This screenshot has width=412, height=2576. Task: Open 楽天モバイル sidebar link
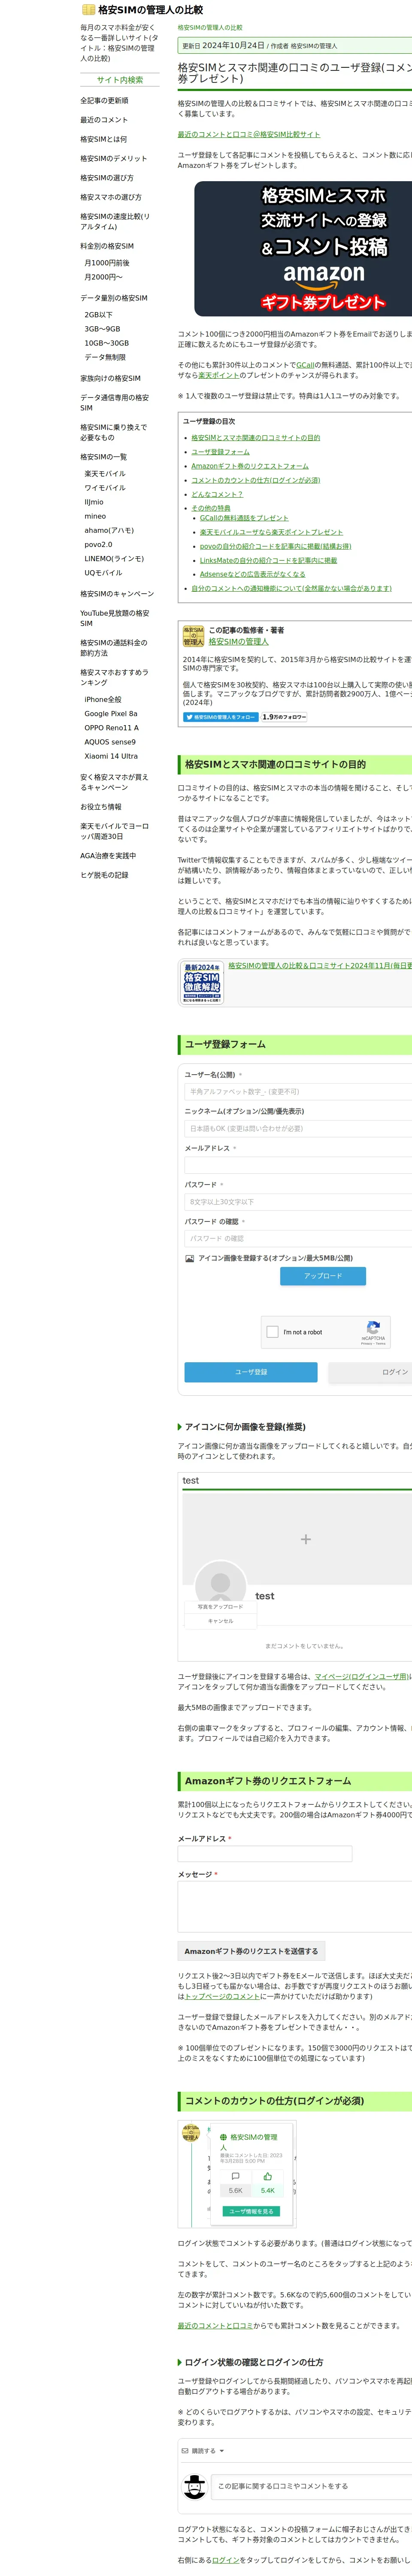click(x=105, y=474)
